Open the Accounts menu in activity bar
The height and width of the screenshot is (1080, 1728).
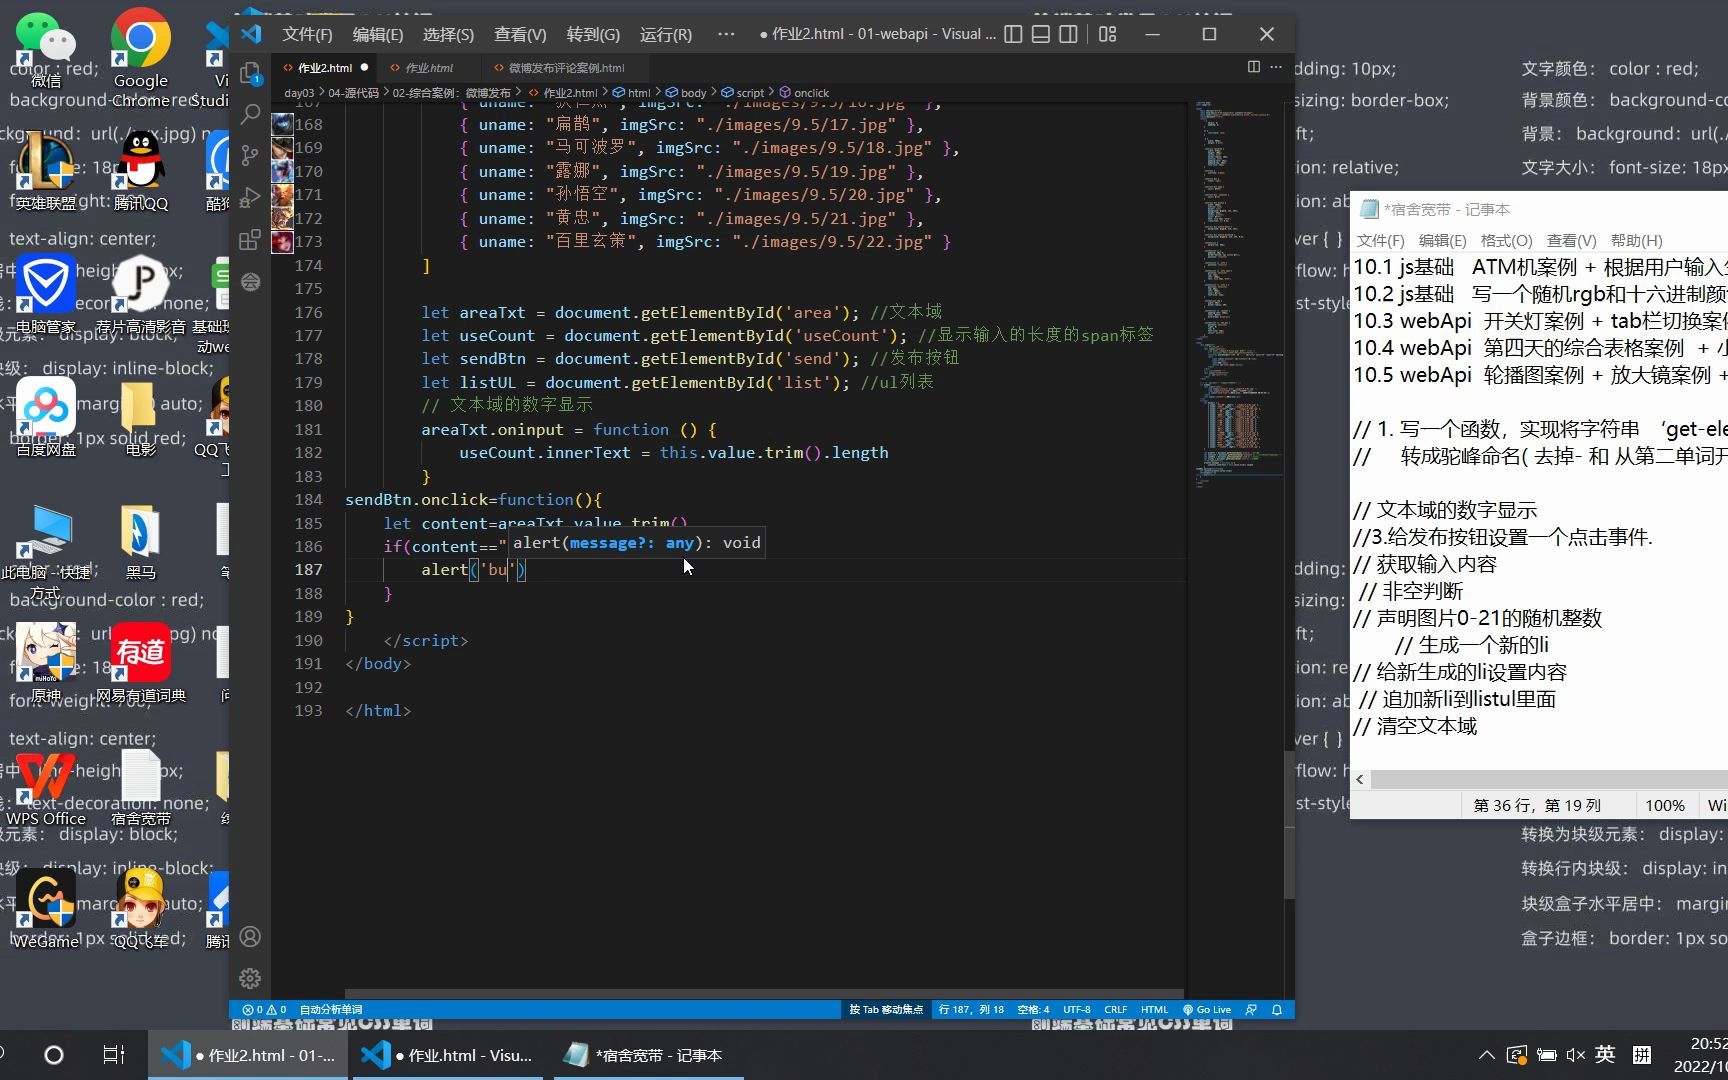[x=250, y=936]
